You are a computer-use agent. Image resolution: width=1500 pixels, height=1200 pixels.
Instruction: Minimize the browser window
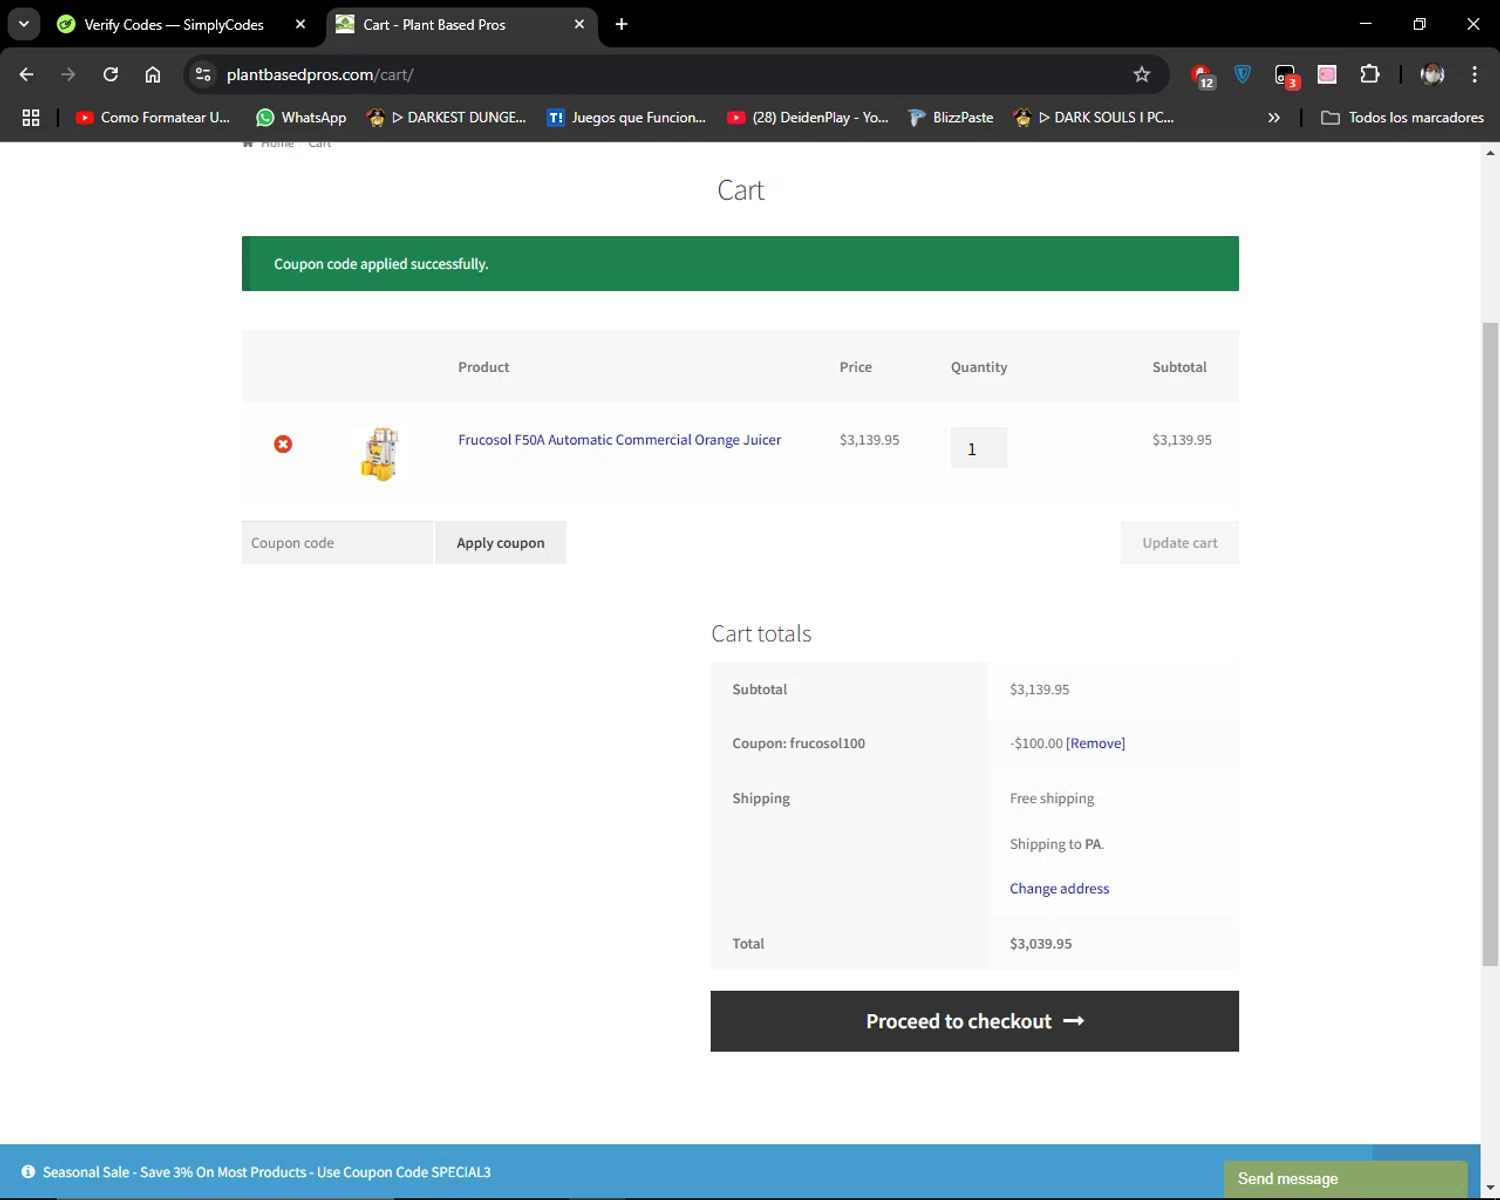coord(1366,24)
